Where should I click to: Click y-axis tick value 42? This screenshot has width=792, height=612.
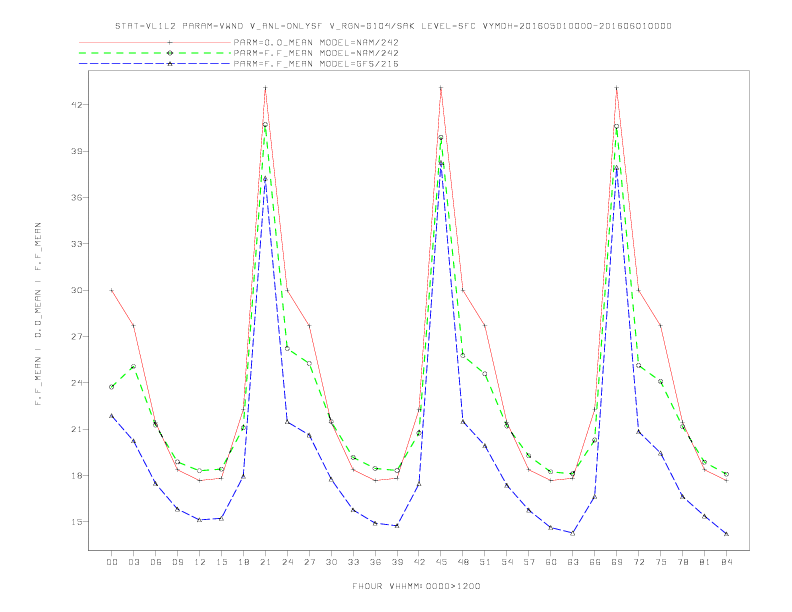pyautogui.click(x=77, y=105)
